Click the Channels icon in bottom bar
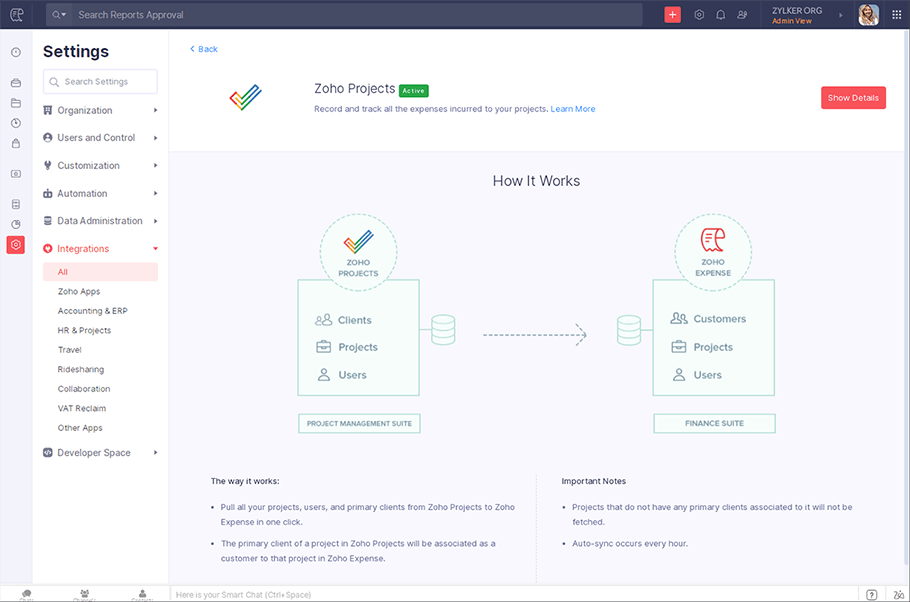This screenshot has width=910, height=602. 84,592
